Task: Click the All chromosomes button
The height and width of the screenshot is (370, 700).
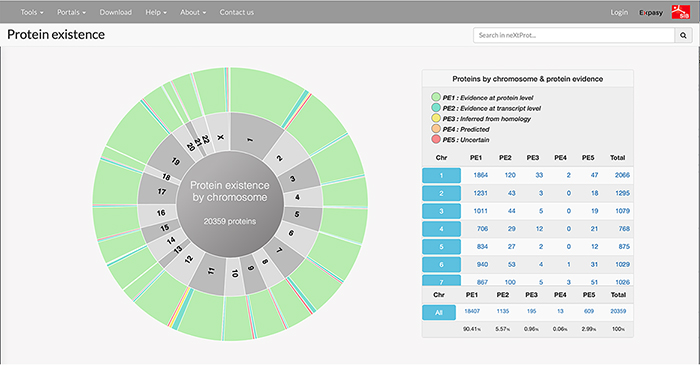Action: click(x=439, y=312)
